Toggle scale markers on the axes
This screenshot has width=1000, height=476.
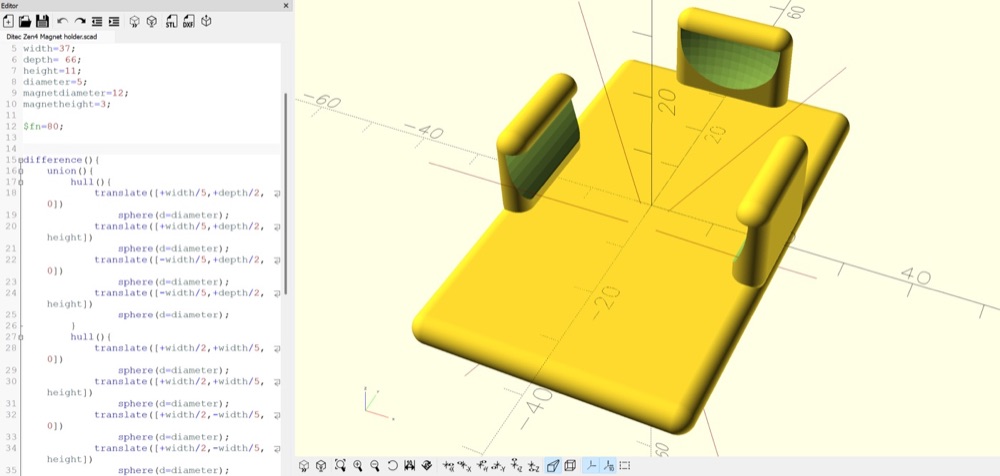608,466
